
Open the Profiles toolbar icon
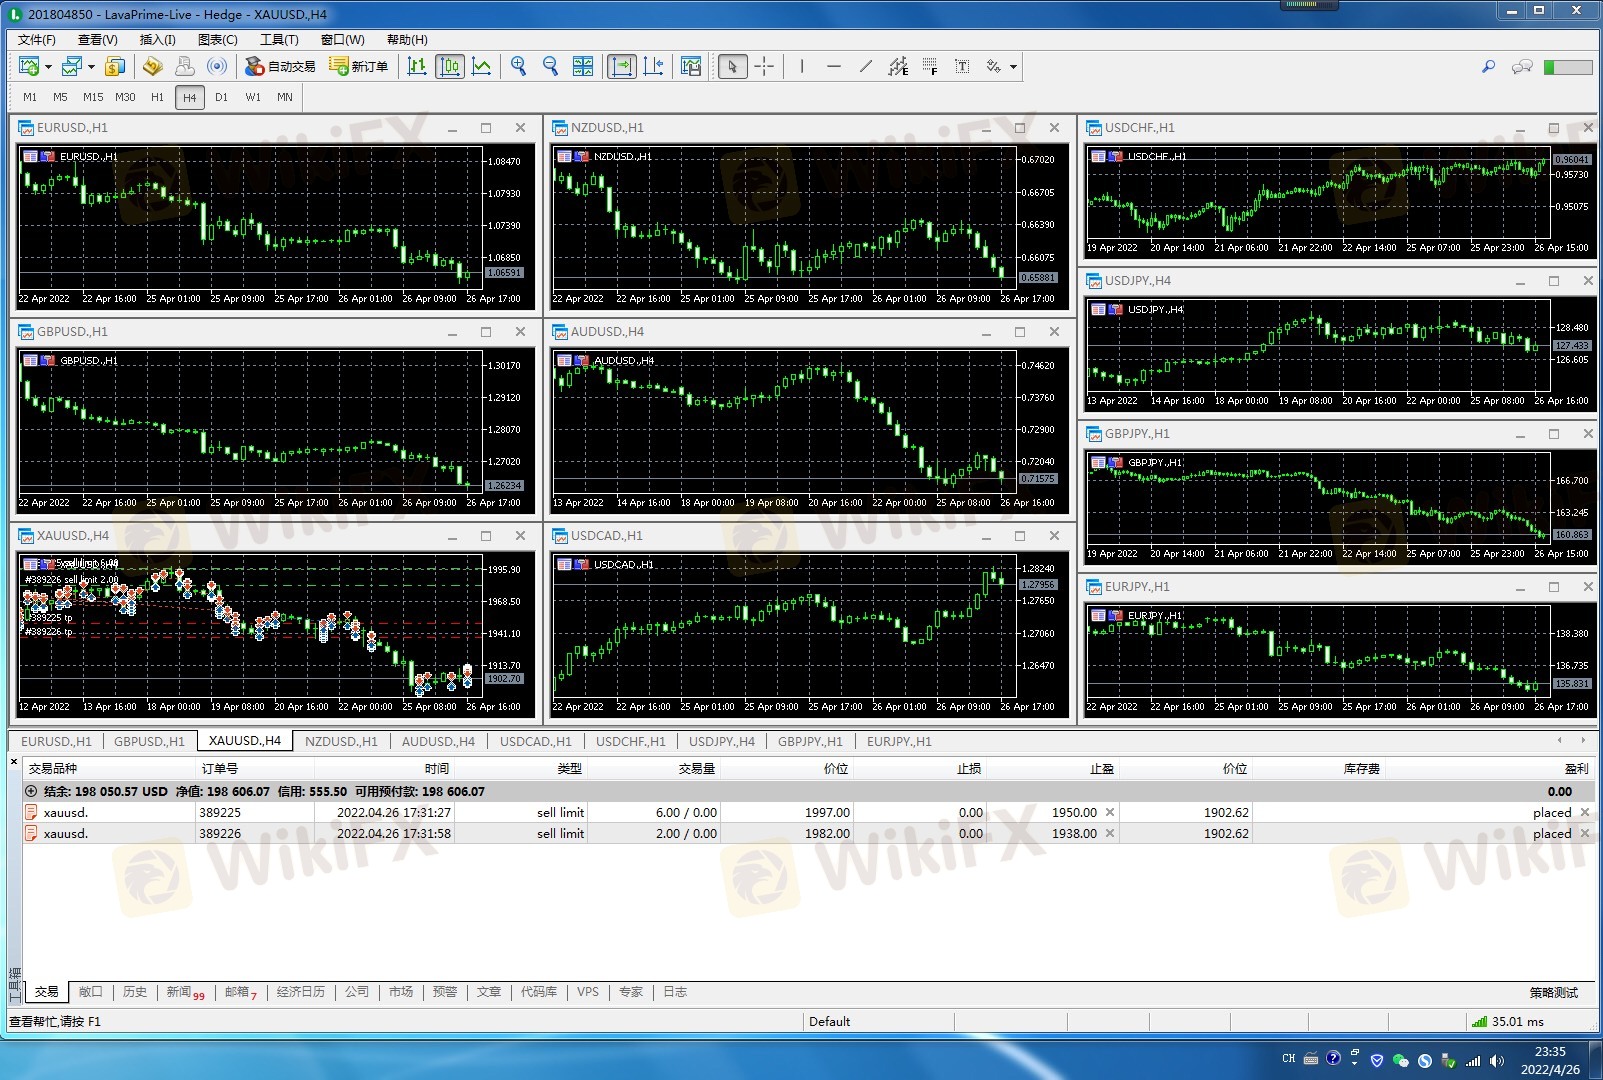(71, 66)
